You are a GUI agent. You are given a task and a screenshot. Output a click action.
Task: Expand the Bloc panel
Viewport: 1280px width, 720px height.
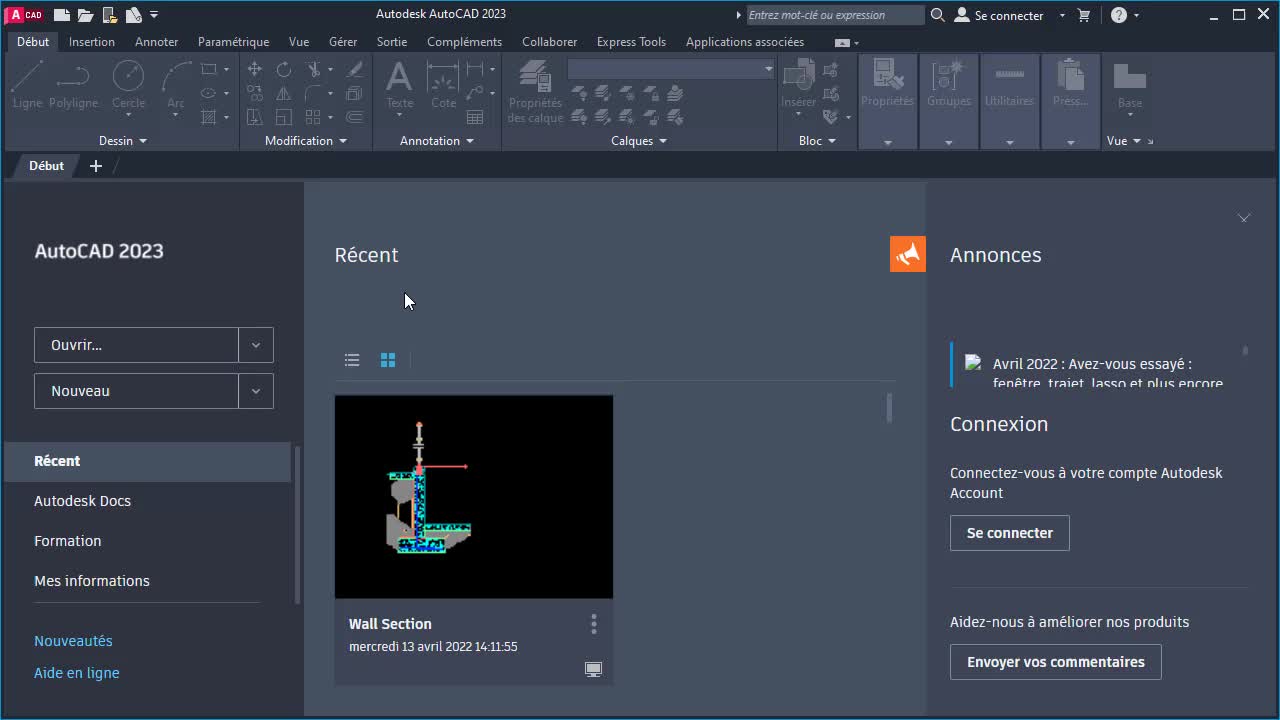(817, 141)
